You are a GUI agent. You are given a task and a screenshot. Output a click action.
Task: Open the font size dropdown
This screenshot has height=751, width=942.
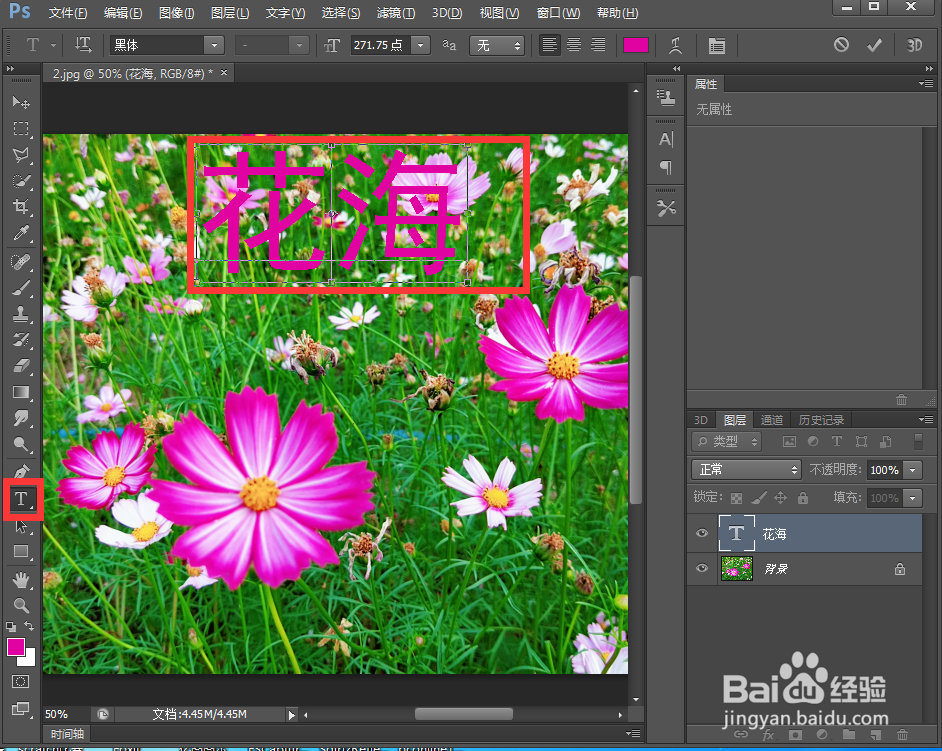point(421,45)
